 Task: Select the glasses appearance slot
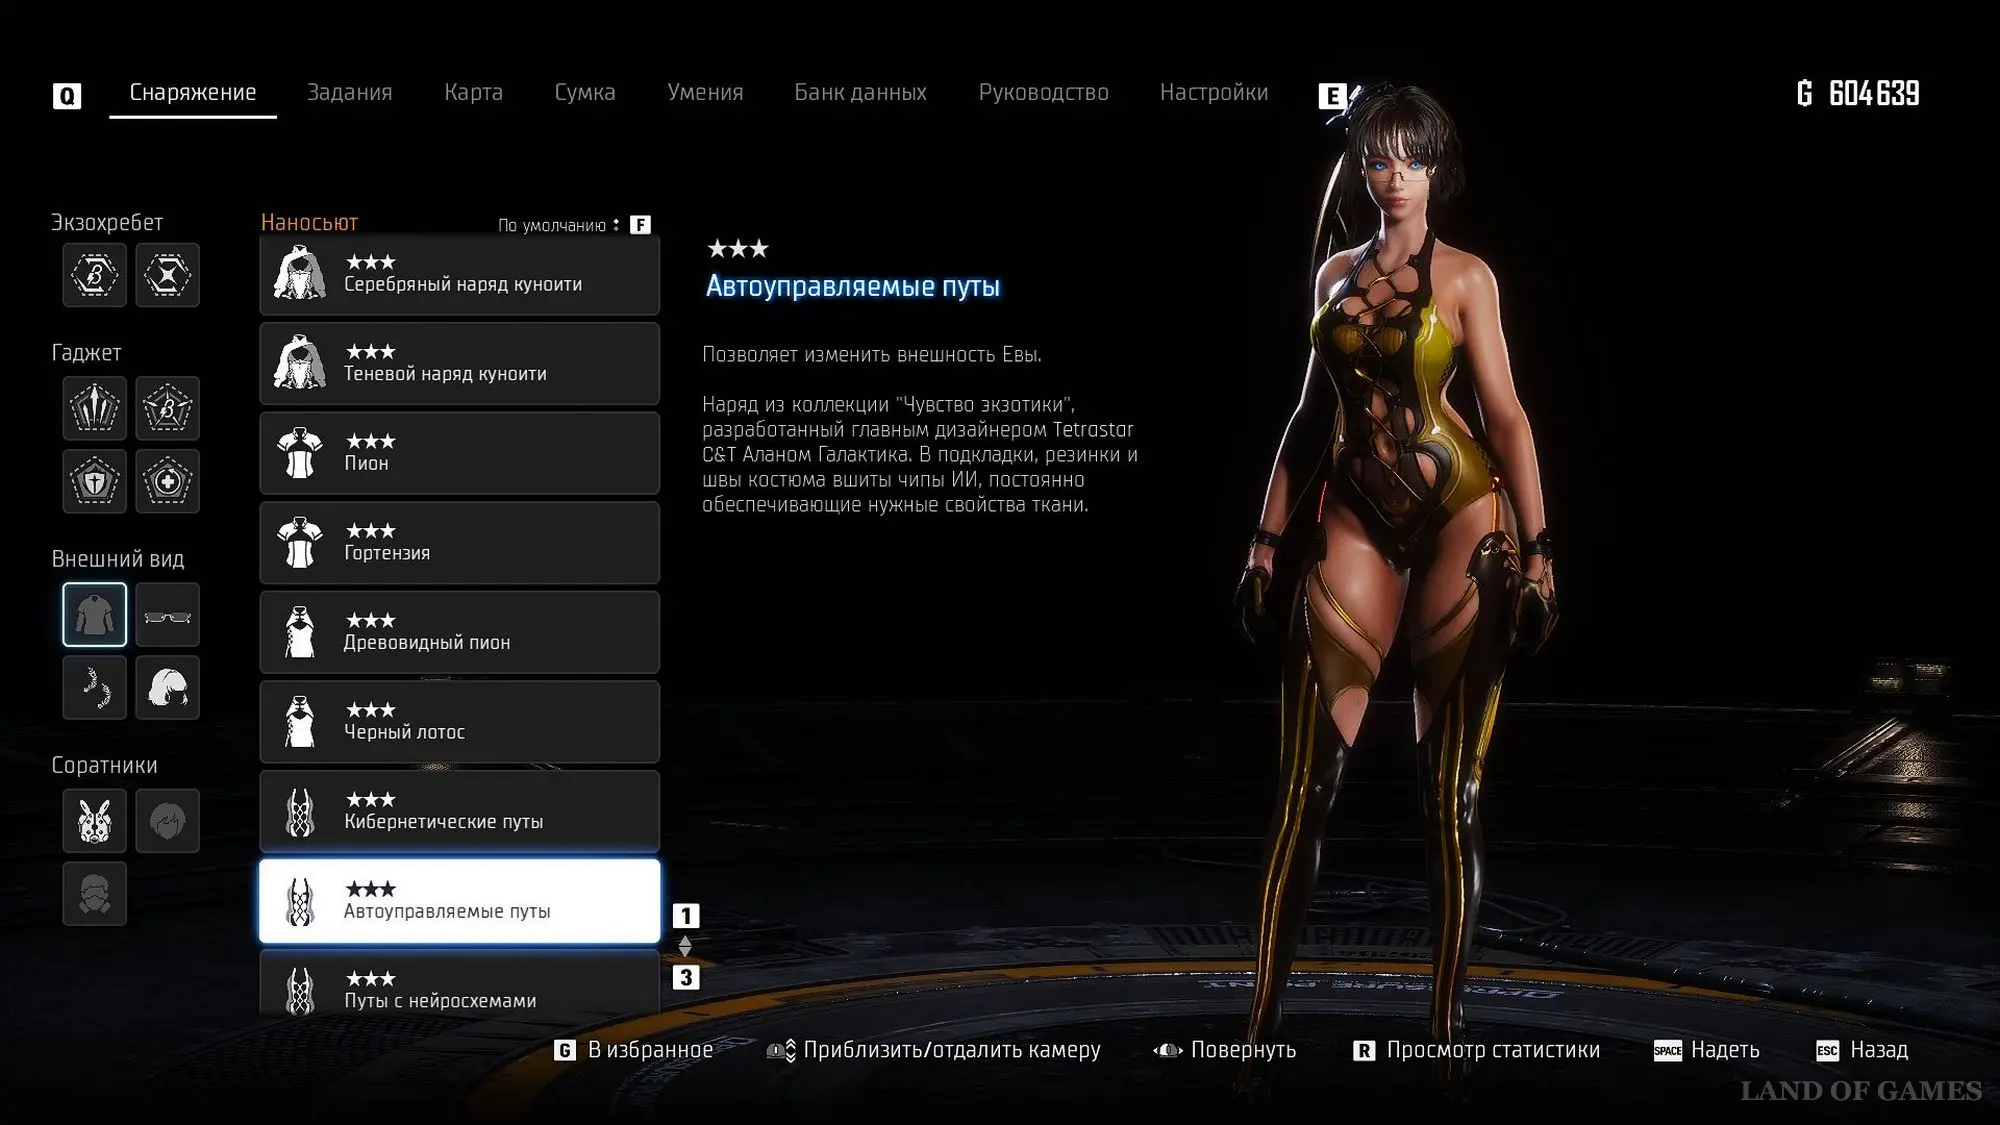[167, 614]
